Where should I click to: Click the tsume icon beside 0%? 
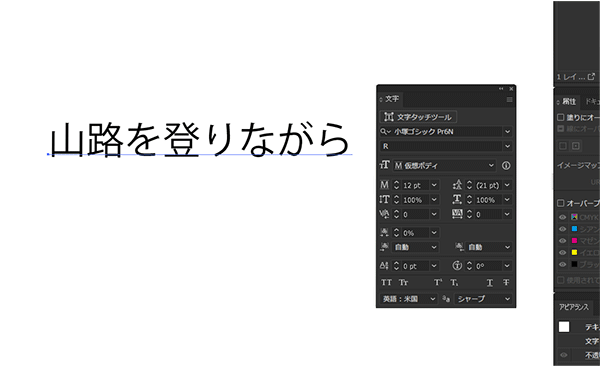click(x=384, y=232)
